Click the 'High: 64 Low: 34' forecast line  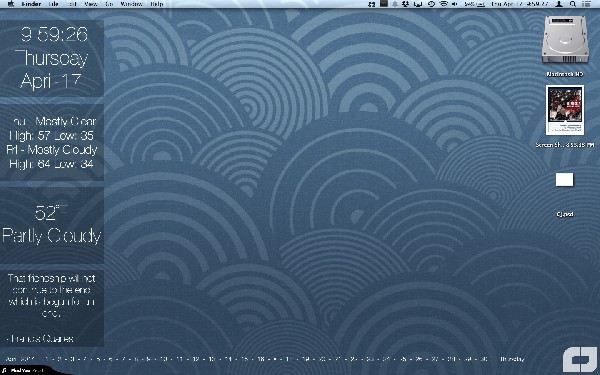51,164
